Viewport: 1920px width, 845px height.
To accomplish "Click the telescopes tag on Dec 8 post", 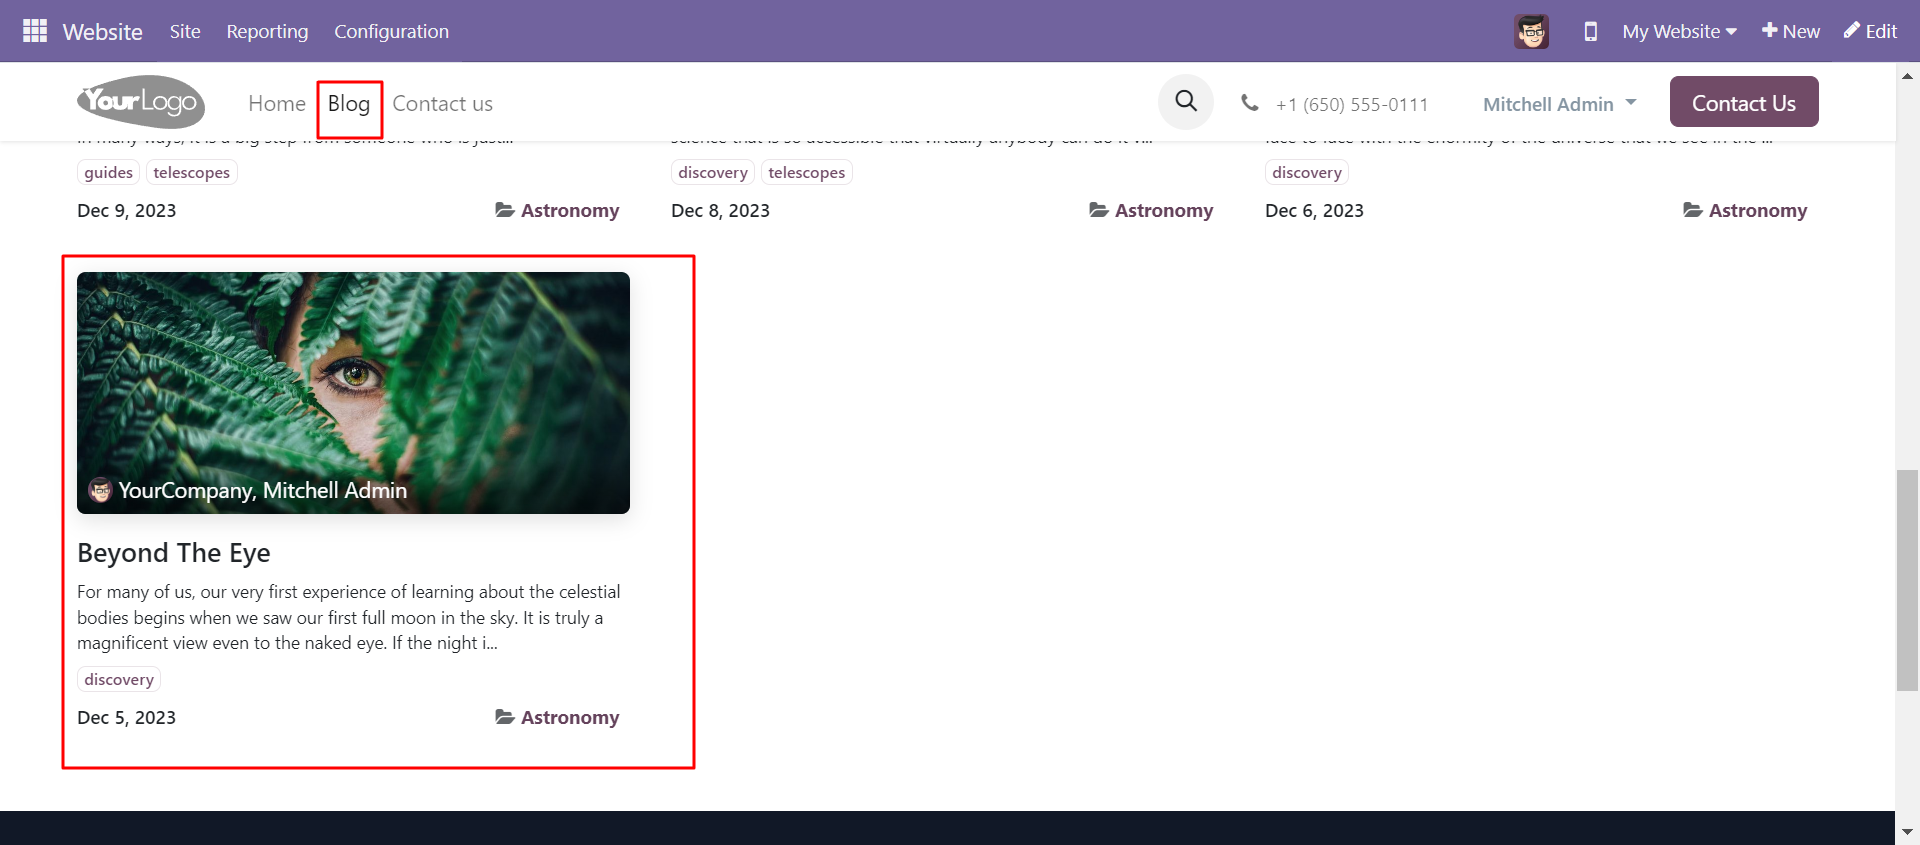I will tap(807, 172).
